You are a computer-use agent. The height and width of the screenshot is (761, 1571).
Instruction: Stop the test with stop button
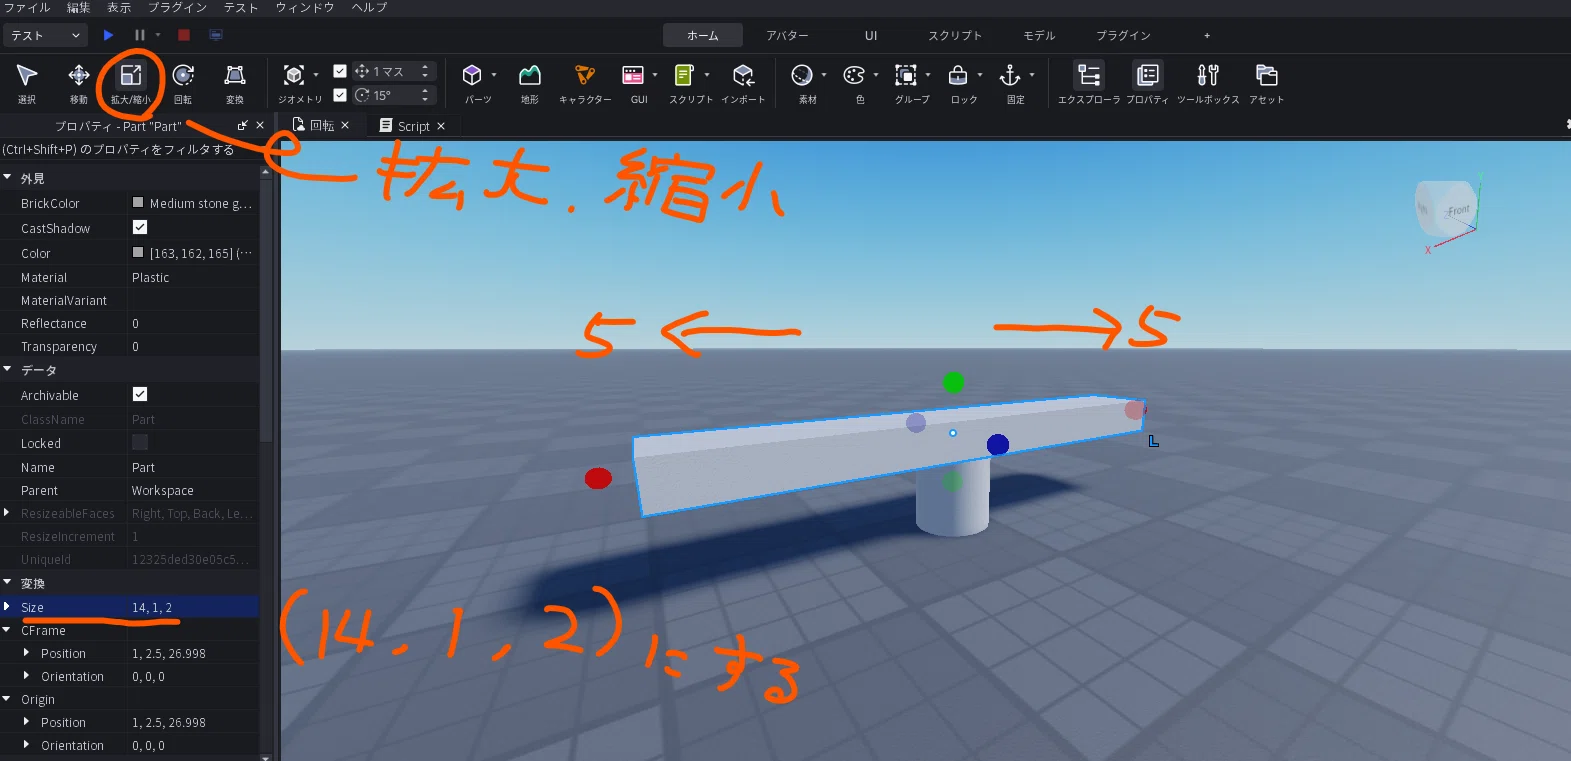(184, 35)
